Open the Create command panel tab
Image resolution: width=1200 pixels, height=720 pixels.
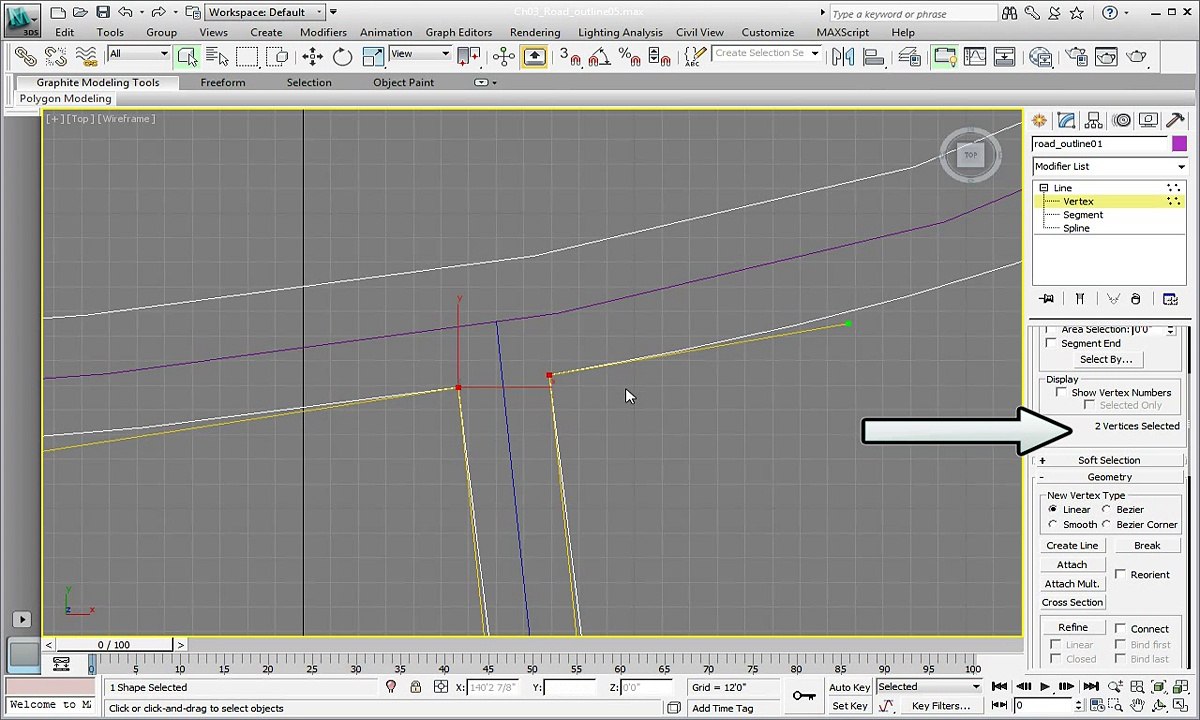click(1039, 121)
